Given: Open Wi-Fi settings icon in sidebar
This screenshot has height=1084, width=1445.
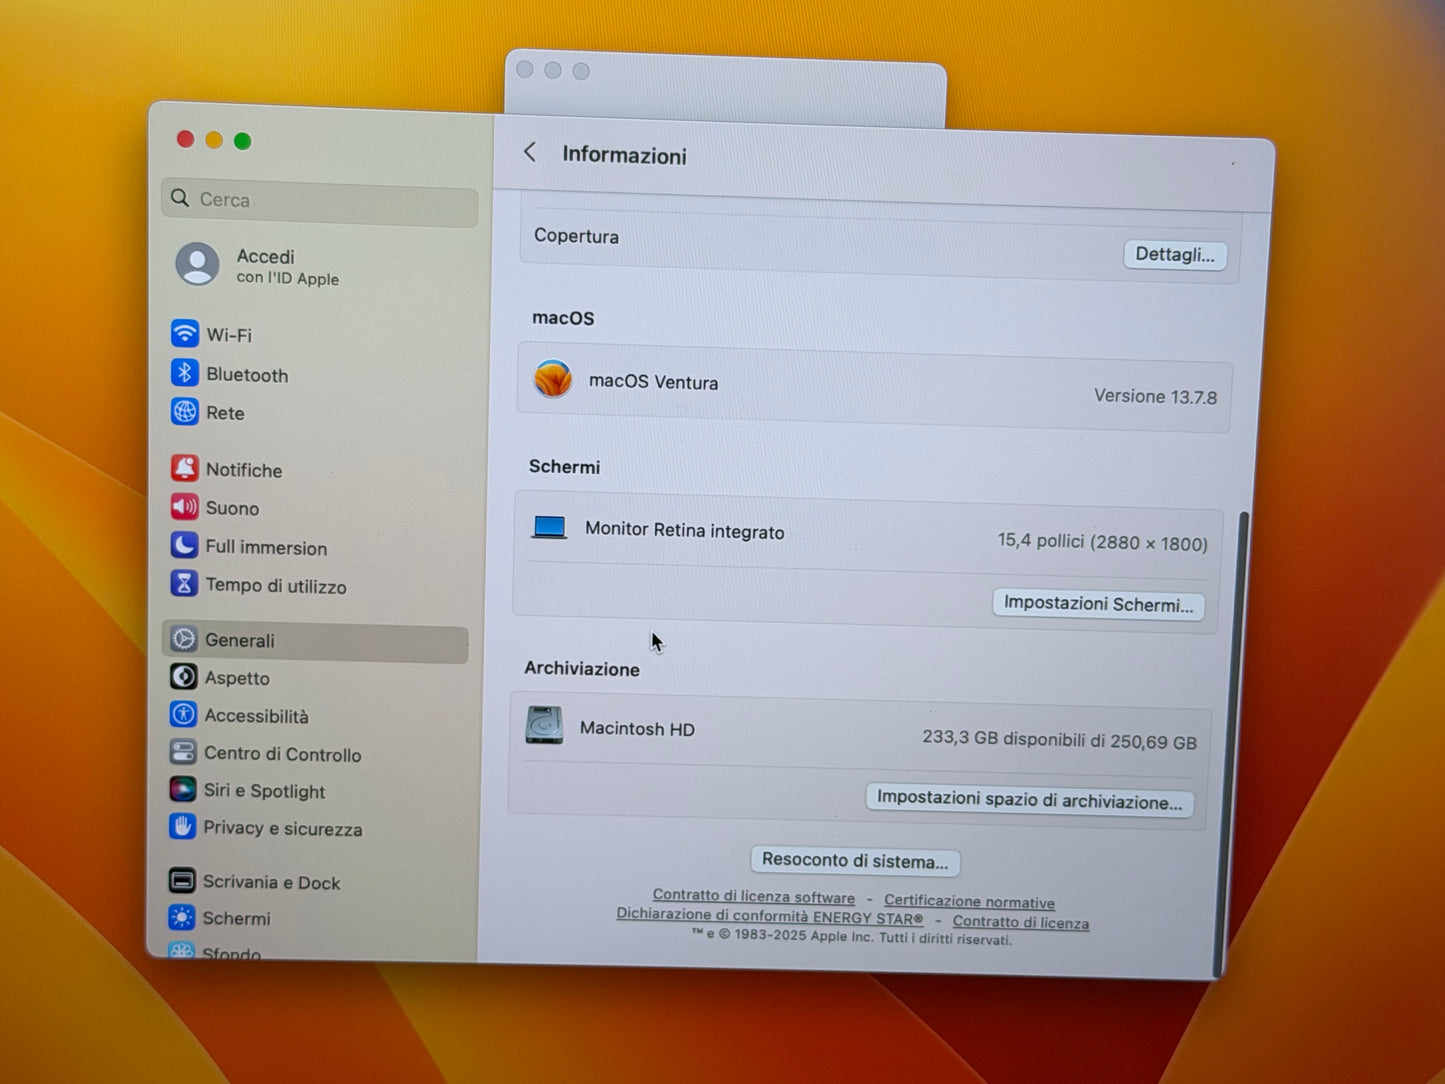Looking at the screenshot, I should [185, 333].
